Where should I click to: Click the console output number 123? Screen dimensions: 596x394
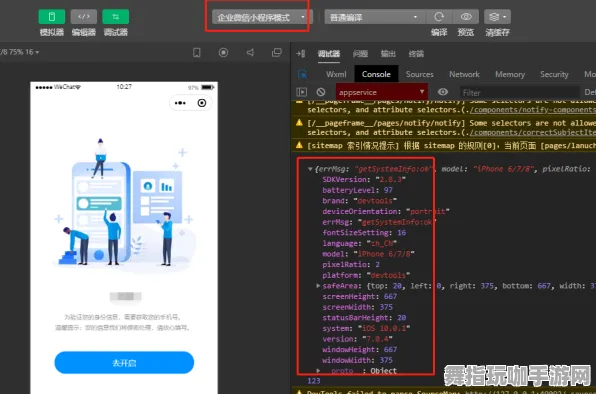[314, 381]
